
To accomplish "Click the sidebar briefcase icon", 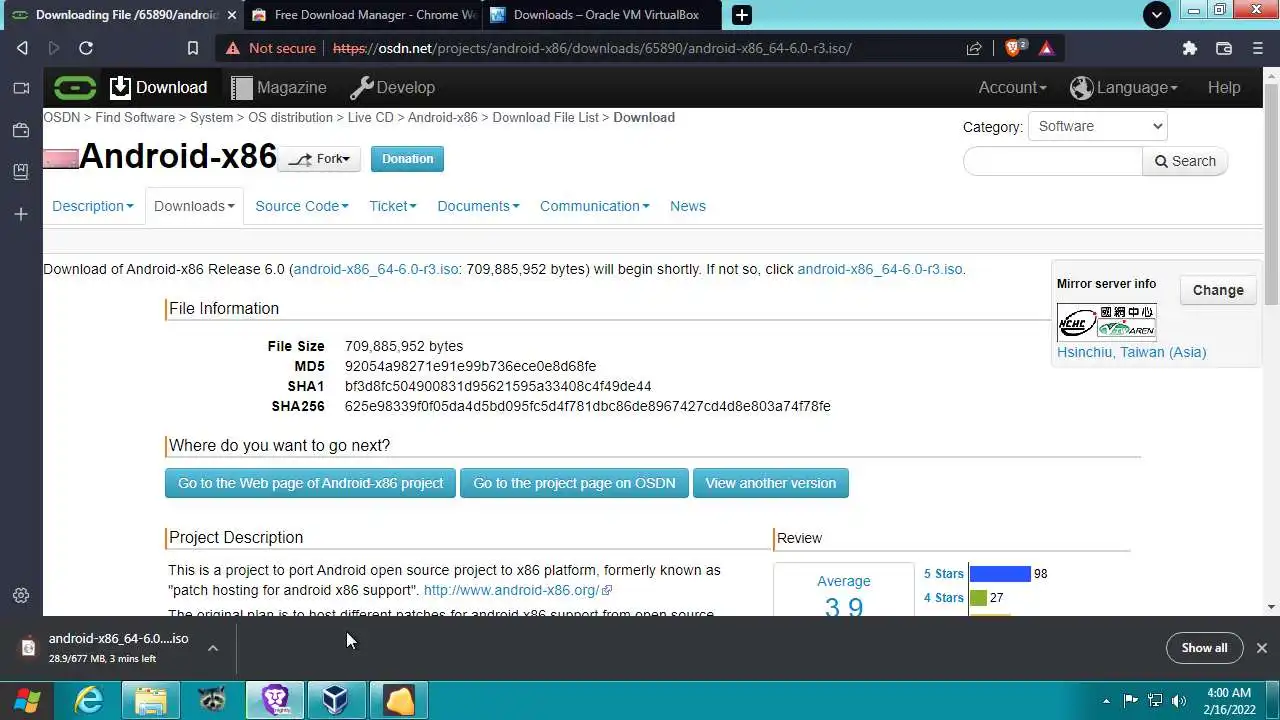I will pos(21,130).
